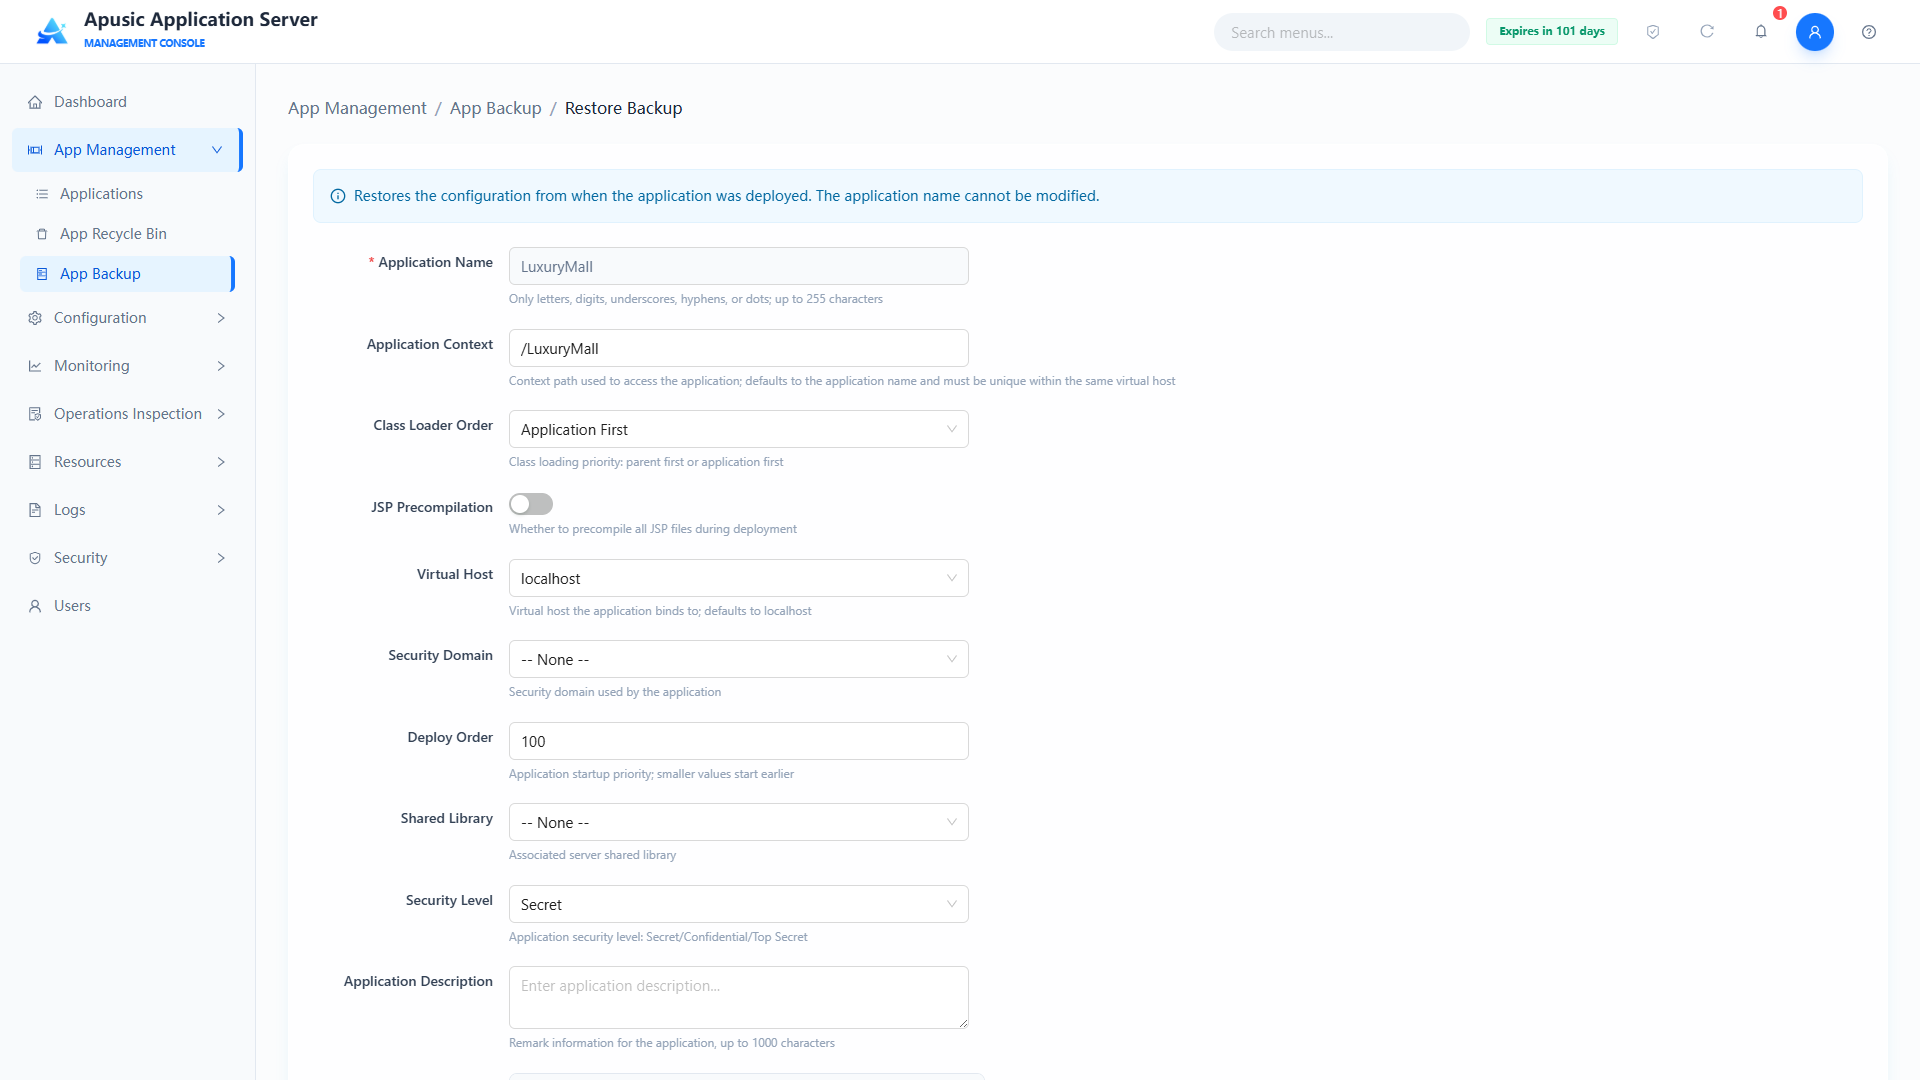Image resolution: width=1920 pixels, height=1080 pixels.
Task: Focus the Search menus field
Action: point(1341,32)
